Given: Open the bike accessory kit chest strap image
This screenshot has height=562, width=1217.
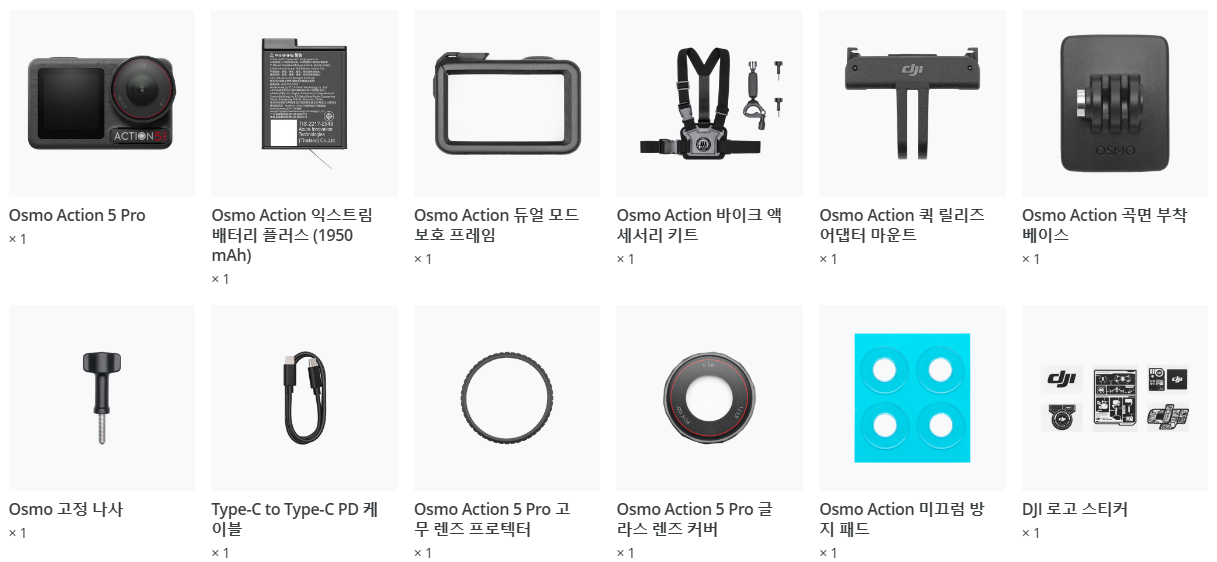Looking at the screenshot, I should [709, 104].
